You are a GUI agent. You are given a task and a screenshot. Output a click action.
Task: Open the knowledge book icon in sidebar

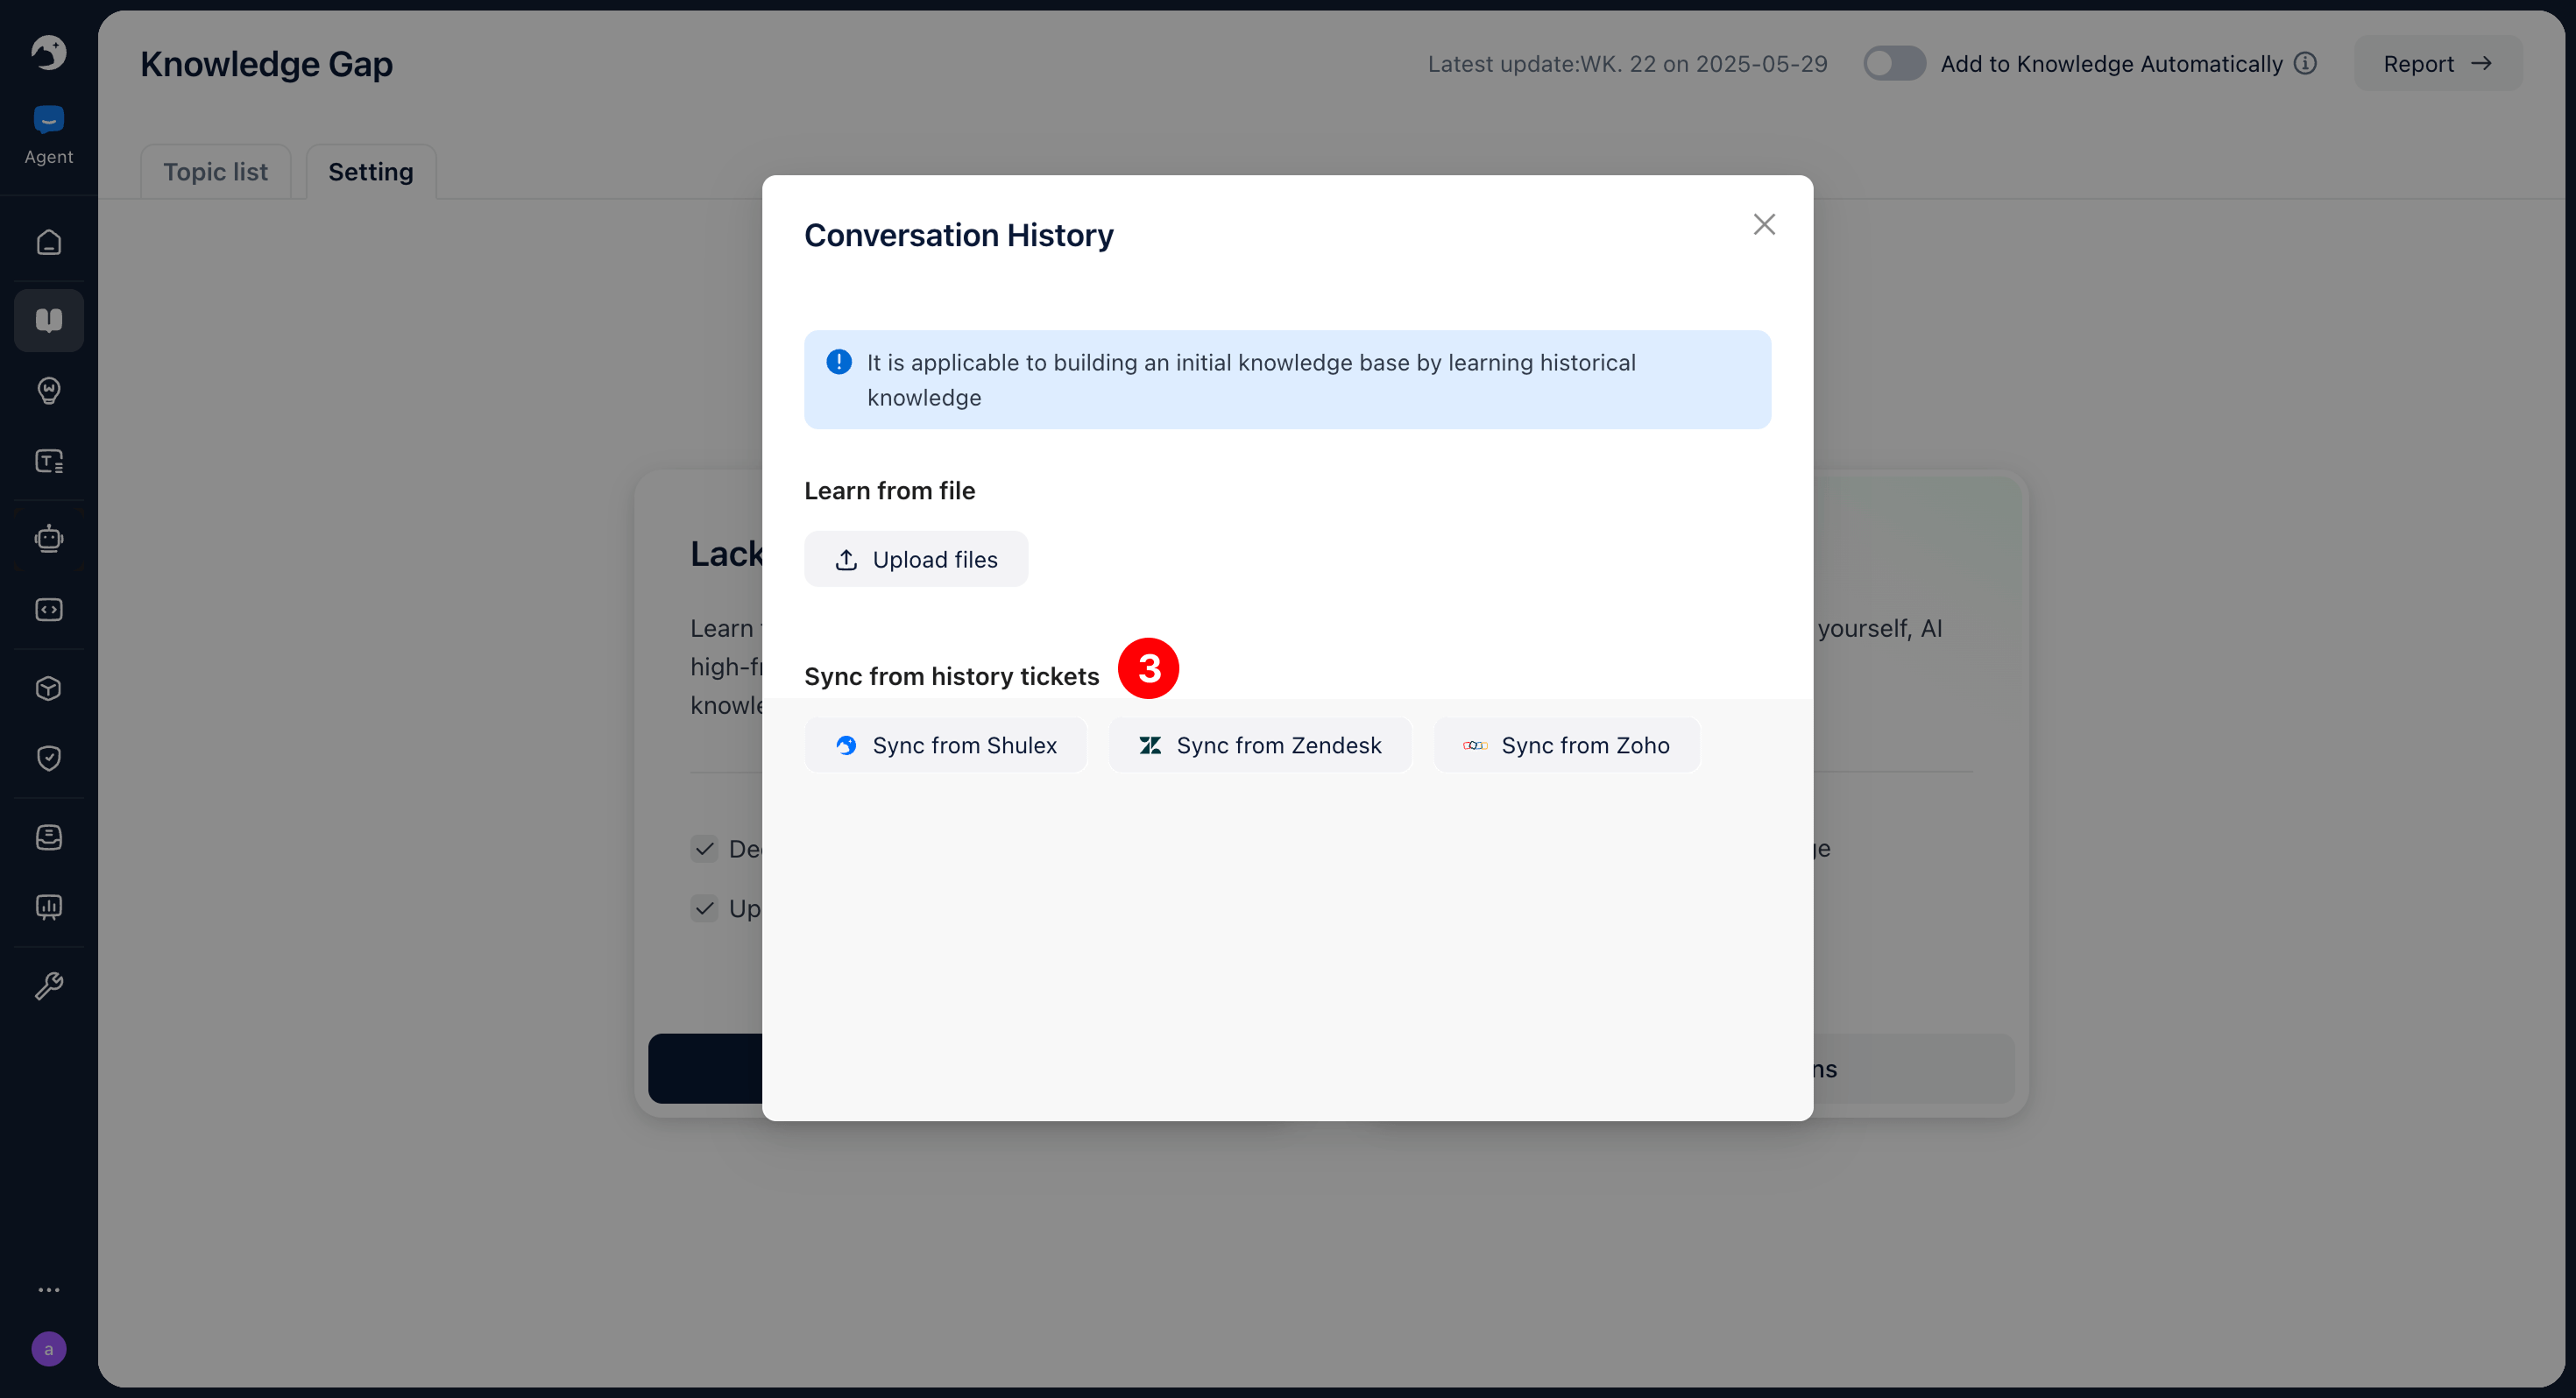48,320
